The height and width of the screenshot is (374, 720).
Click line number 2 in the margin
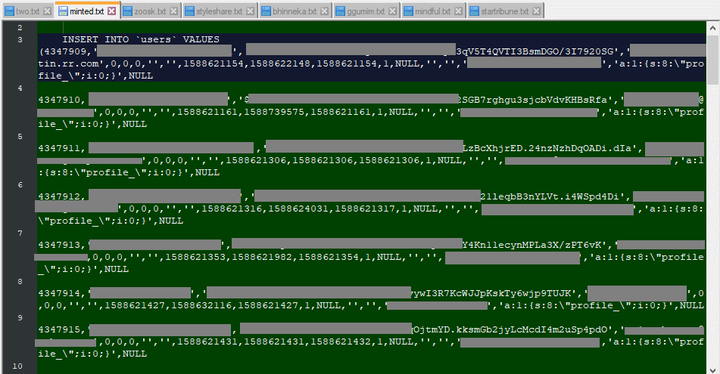tap(20, 28)
